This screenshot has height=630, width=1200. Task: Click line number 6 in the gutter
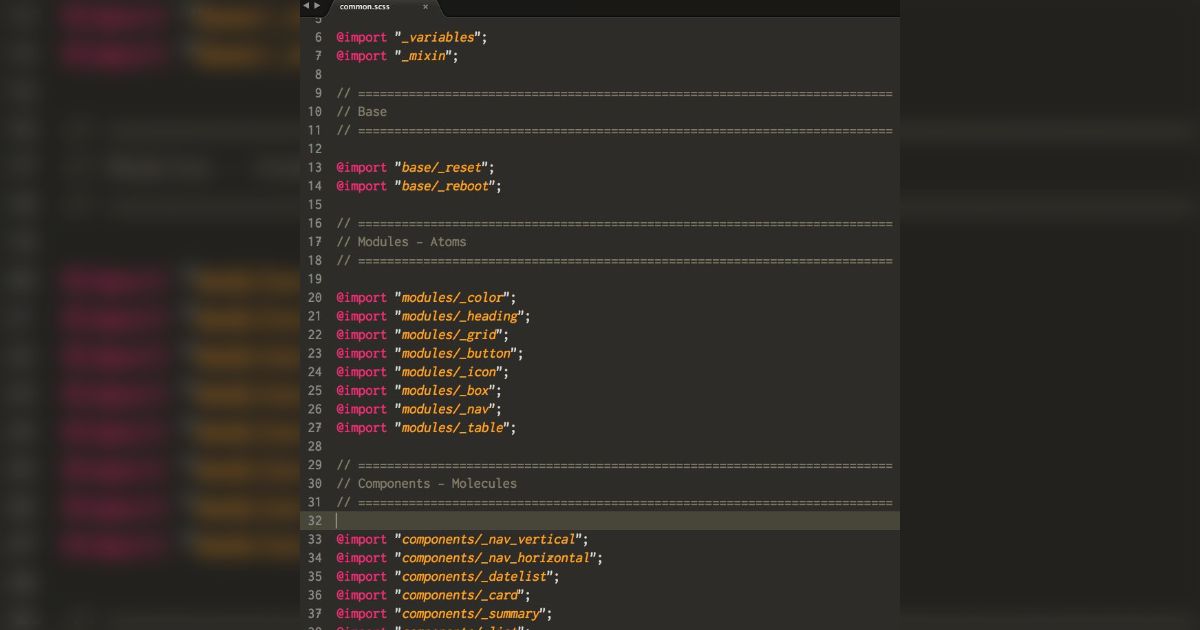[317, 37]
